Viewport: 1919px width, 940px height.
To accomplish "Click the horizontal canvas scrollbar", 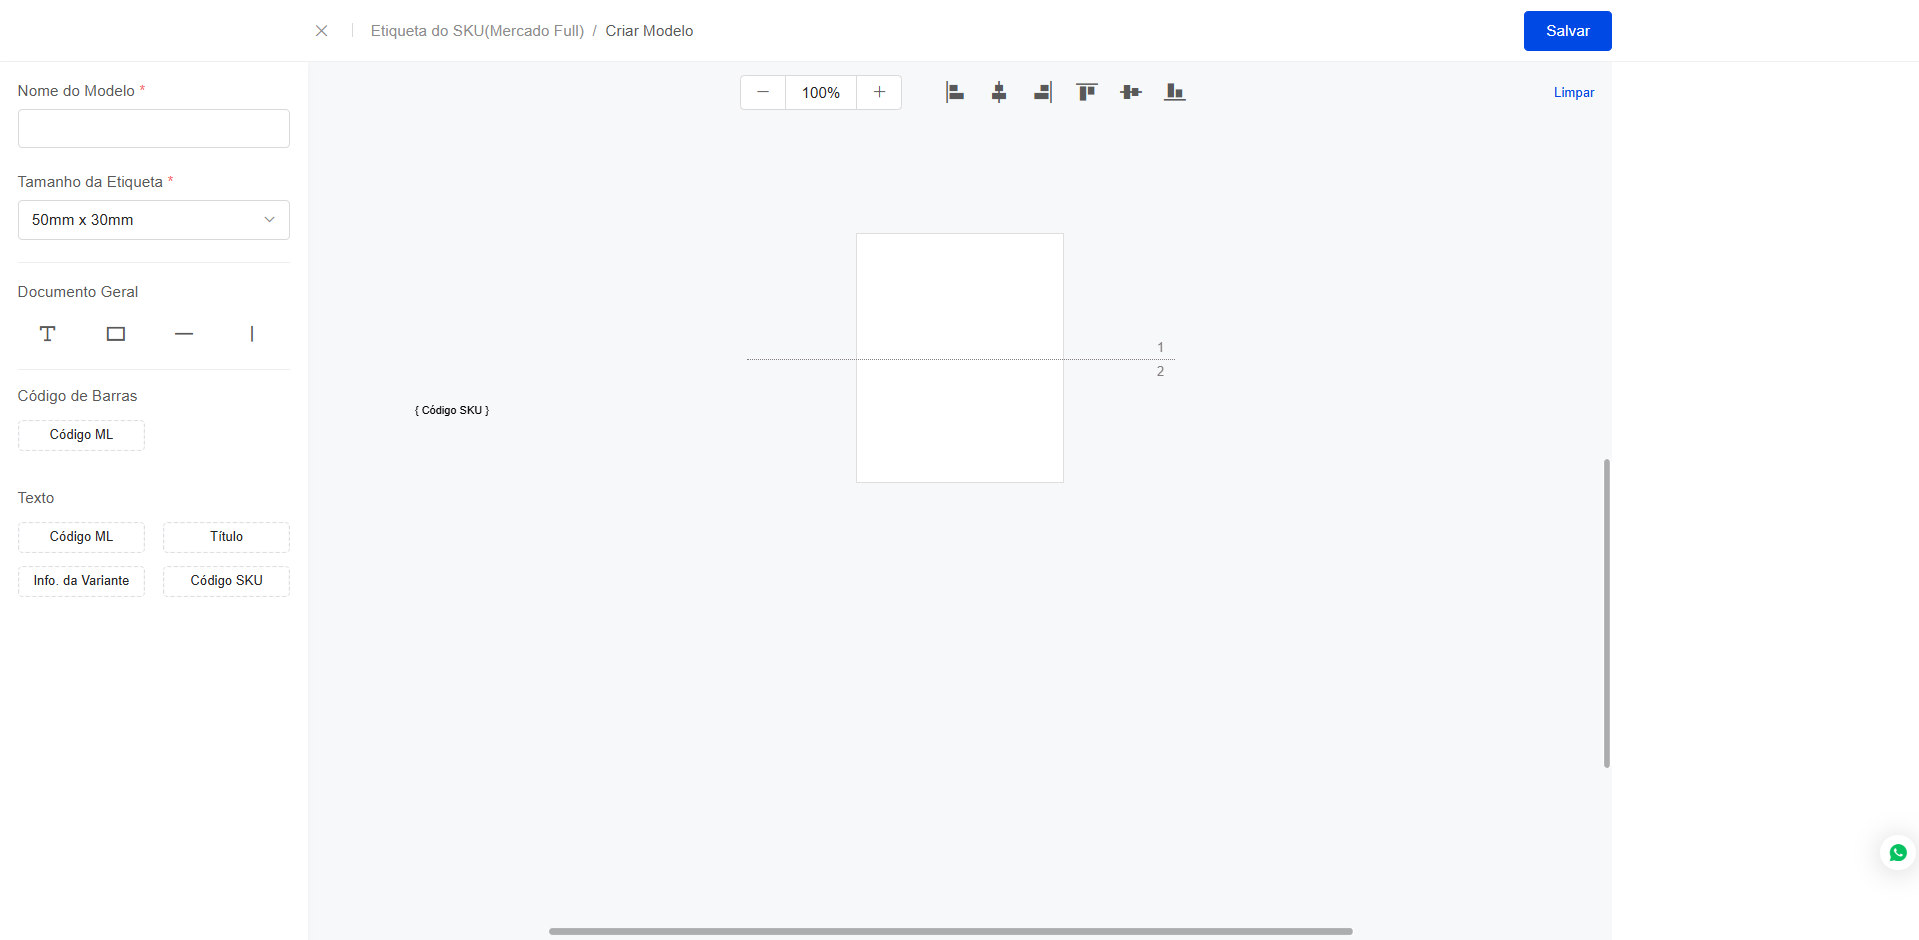I will pyautogui.click(x=950, y=931).
